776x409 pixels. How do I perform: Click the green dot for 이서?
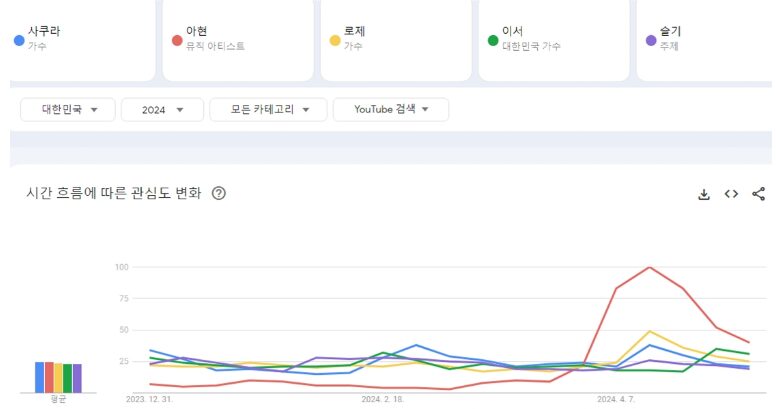(493, 40)
